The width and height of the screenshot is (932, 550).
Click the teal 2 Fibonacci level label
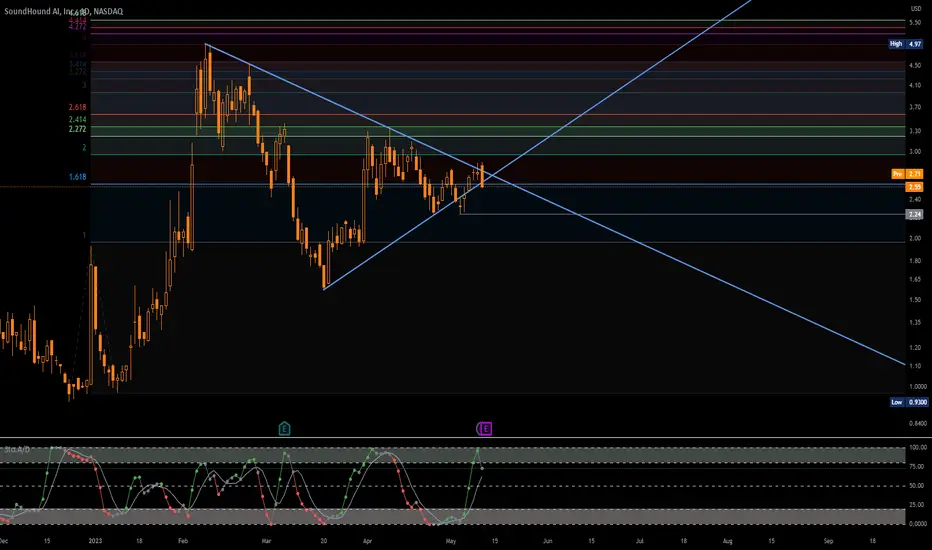84,147
